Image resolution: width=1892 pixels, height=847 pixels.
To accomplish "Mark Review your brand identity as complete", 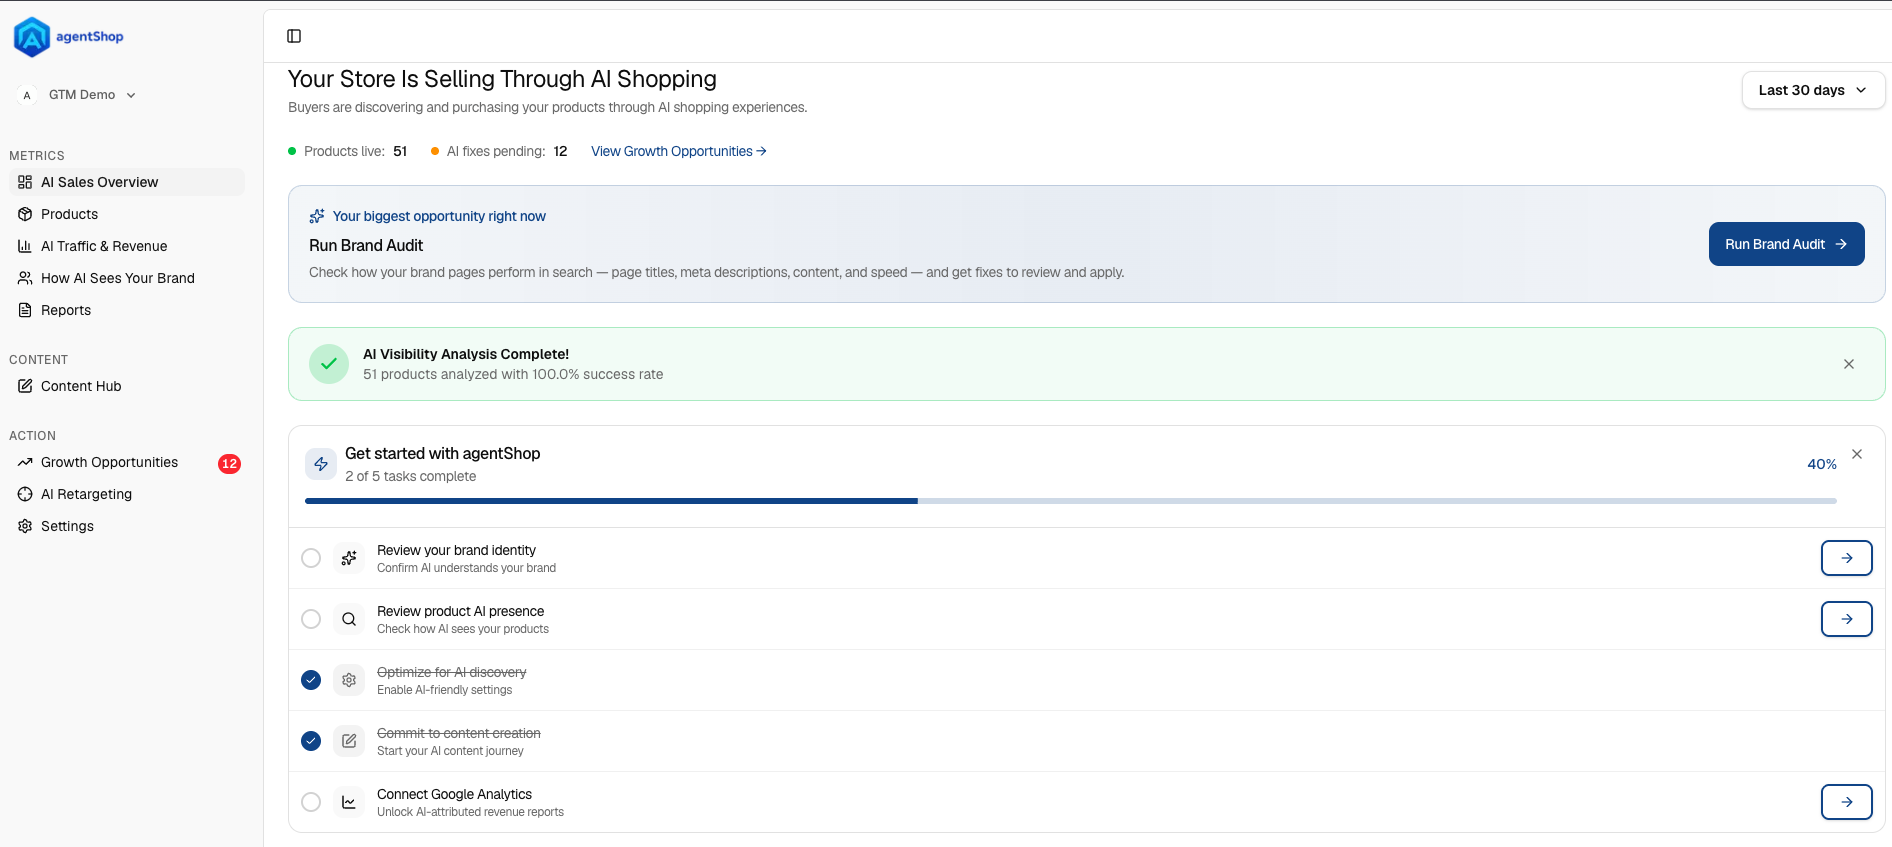I will tap(311, 558).
